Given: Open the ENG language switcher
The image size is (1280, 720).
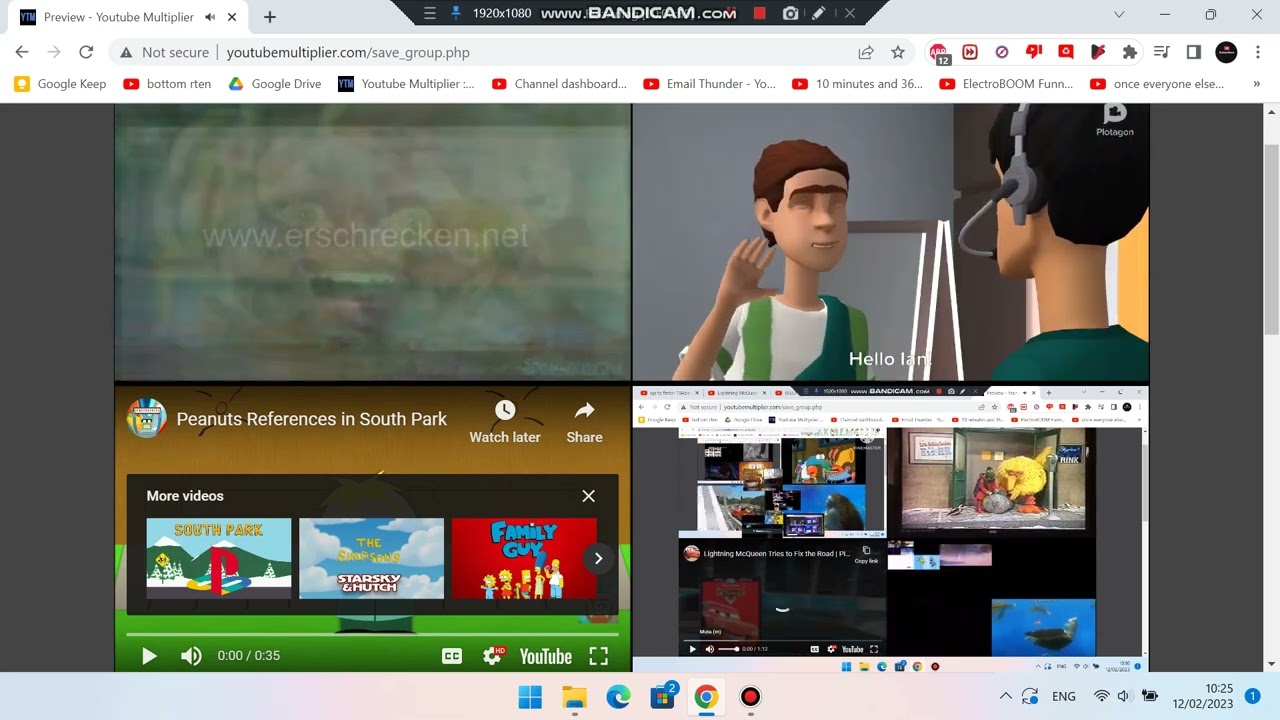Looking at the screenshot, I should [x=1064, y=696].
